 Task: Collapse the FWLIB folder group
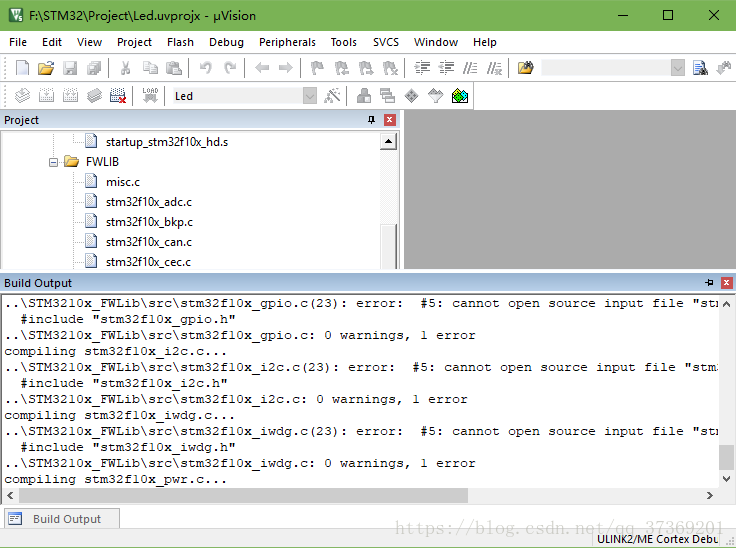click(x=53, y=162)
